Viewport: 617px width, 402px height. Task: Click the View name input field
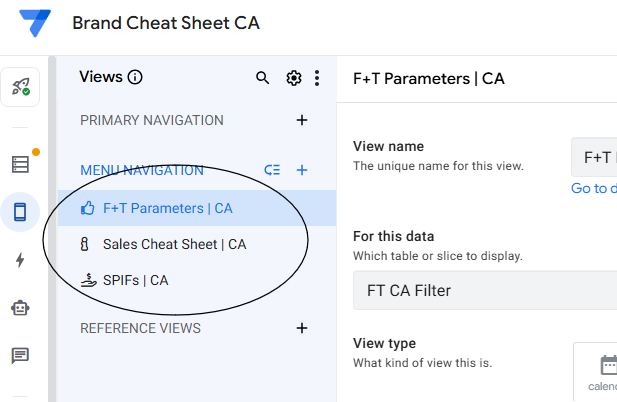point(594,157)
